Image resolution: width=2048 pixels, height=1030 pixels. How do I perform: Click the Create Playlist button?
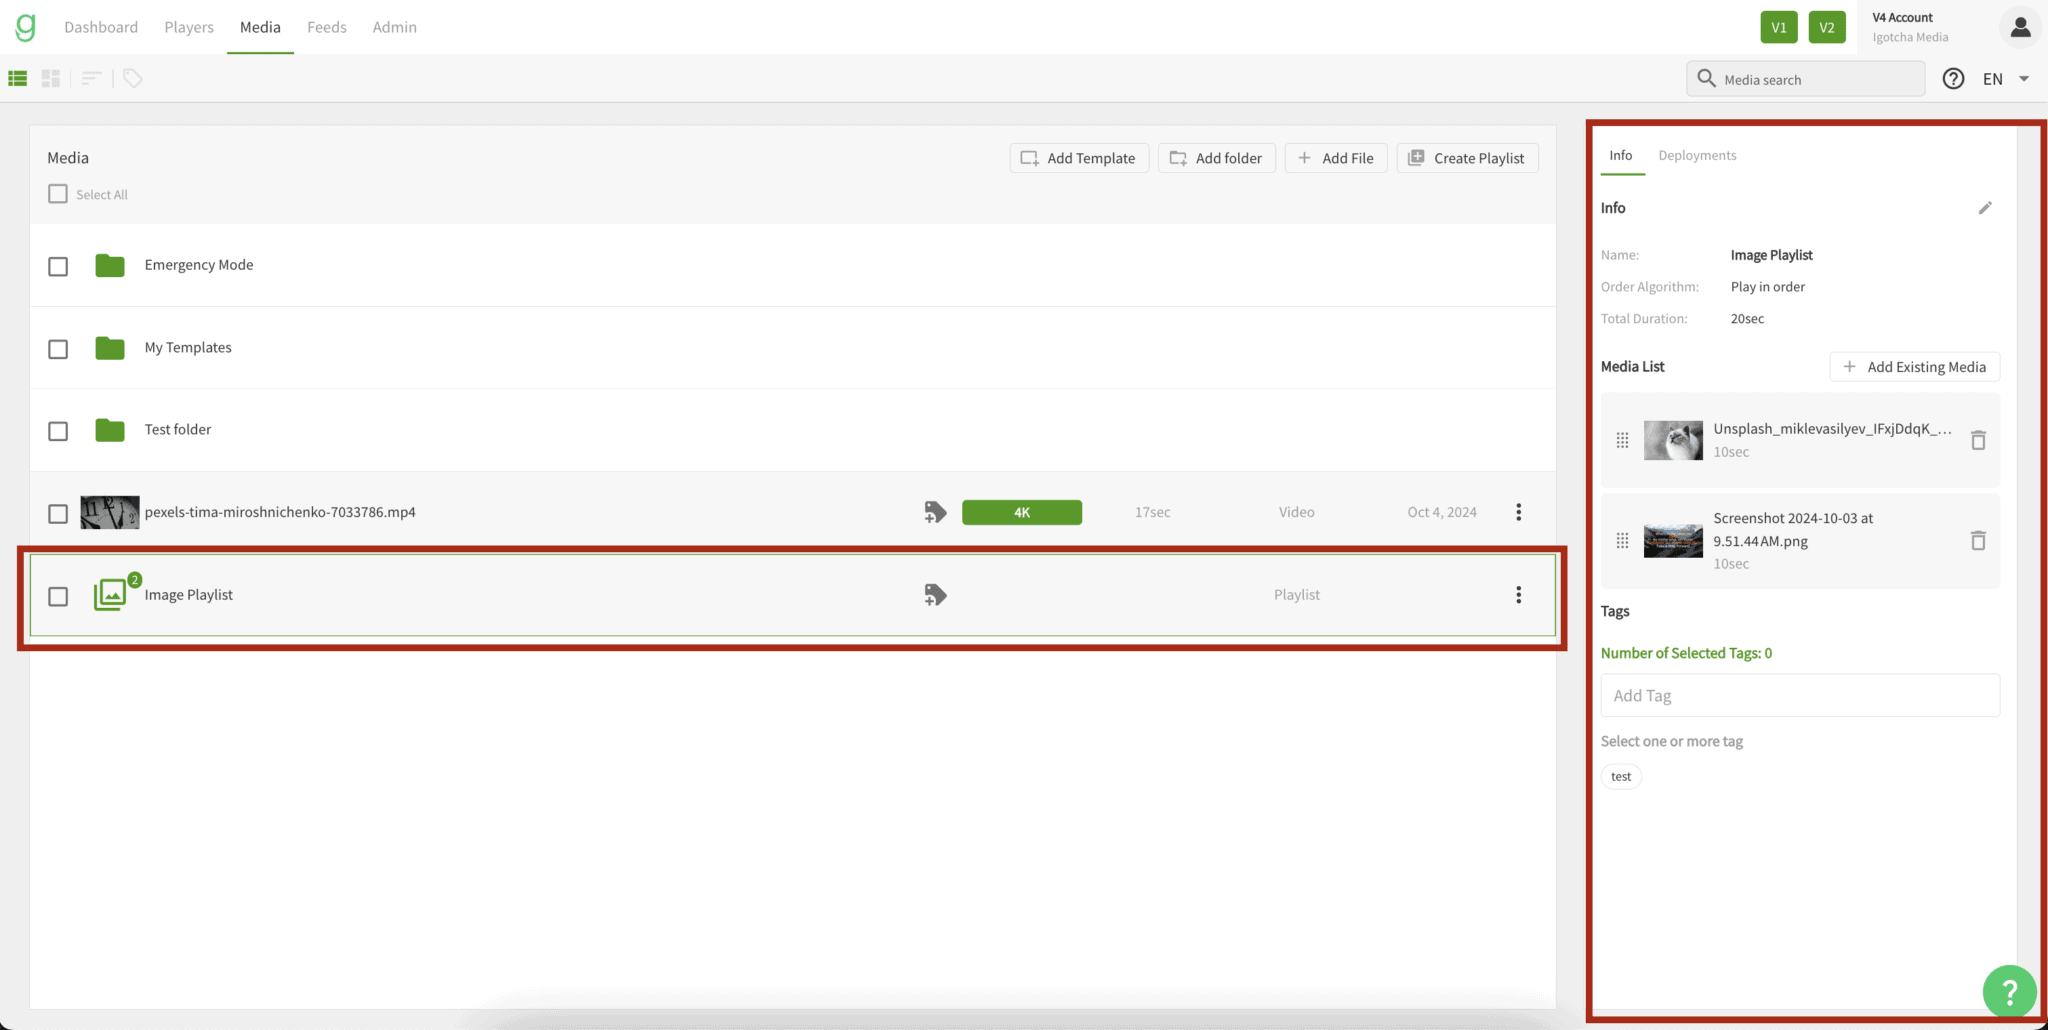coord(1467,157)
